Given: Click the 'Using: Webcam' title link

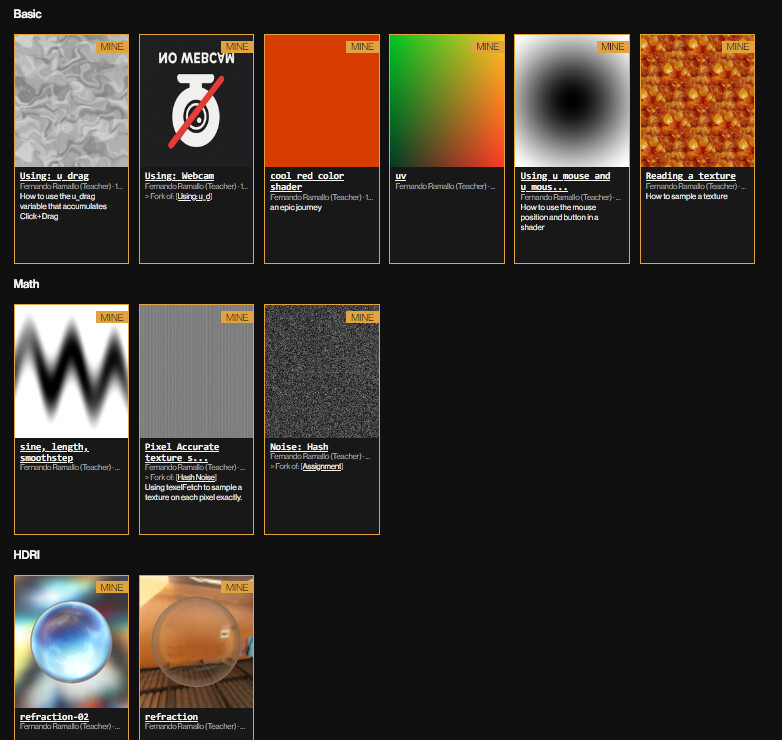Looking at the screenshot, I should (180, 176).
